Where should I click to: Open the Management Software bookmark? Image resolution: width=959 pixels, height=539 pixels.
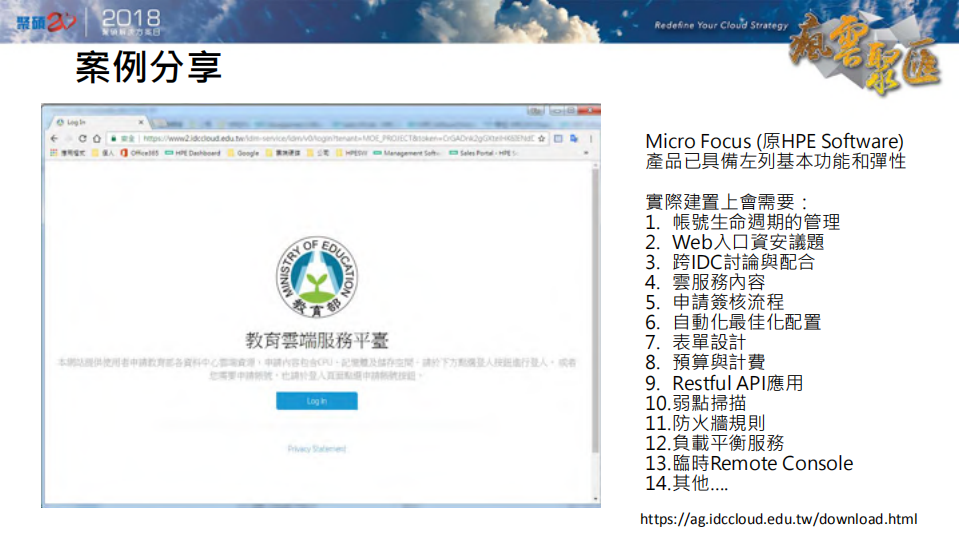point(407,153)
